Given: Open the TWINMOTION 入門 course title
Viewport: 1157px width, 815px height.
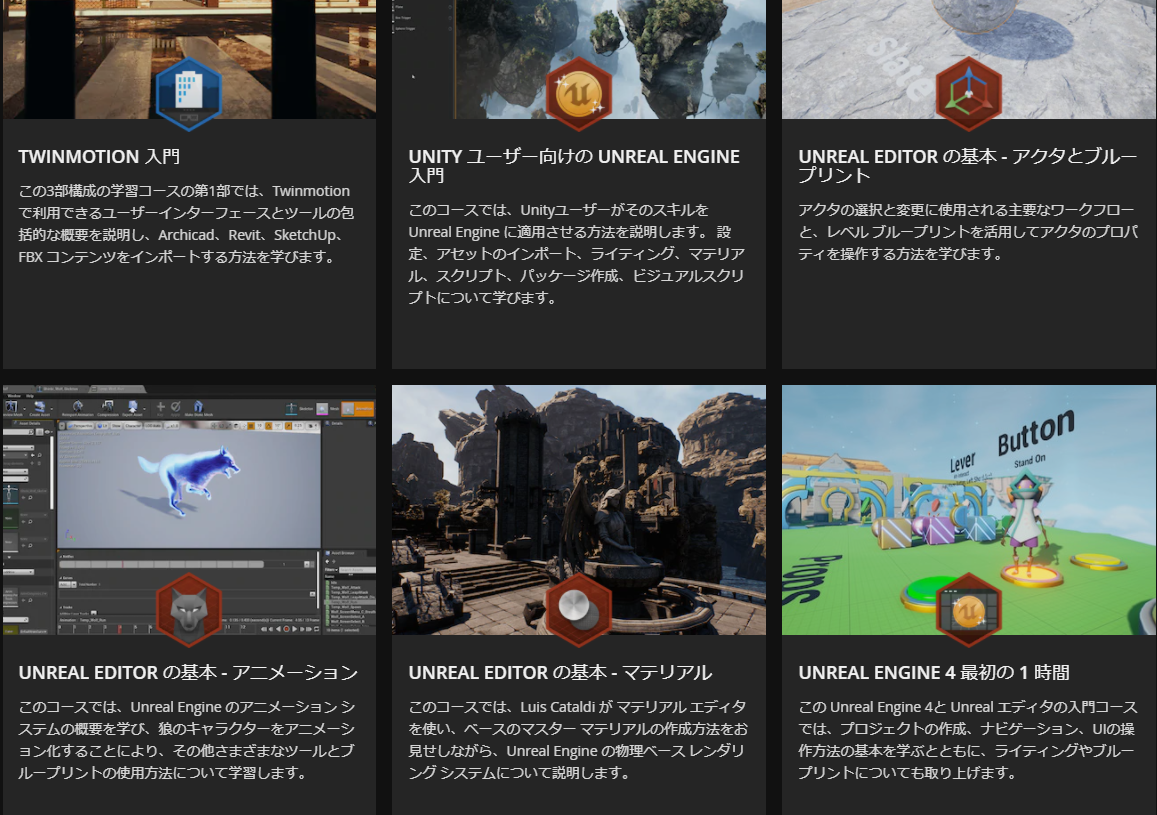Looking at the screenshot, I should pyautogui.click(x=99, y=156).
